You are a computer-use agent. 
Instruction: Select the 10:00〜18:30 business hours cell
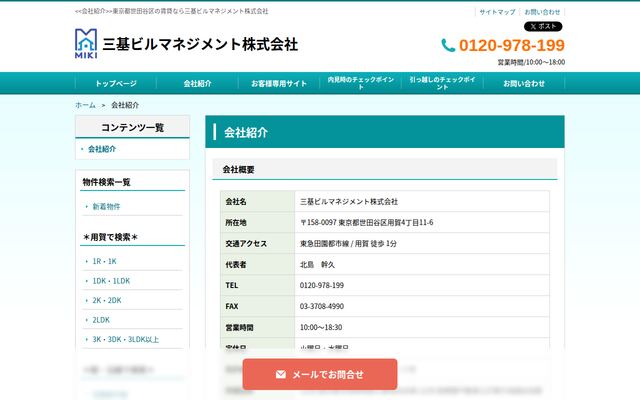click(422, 327)
